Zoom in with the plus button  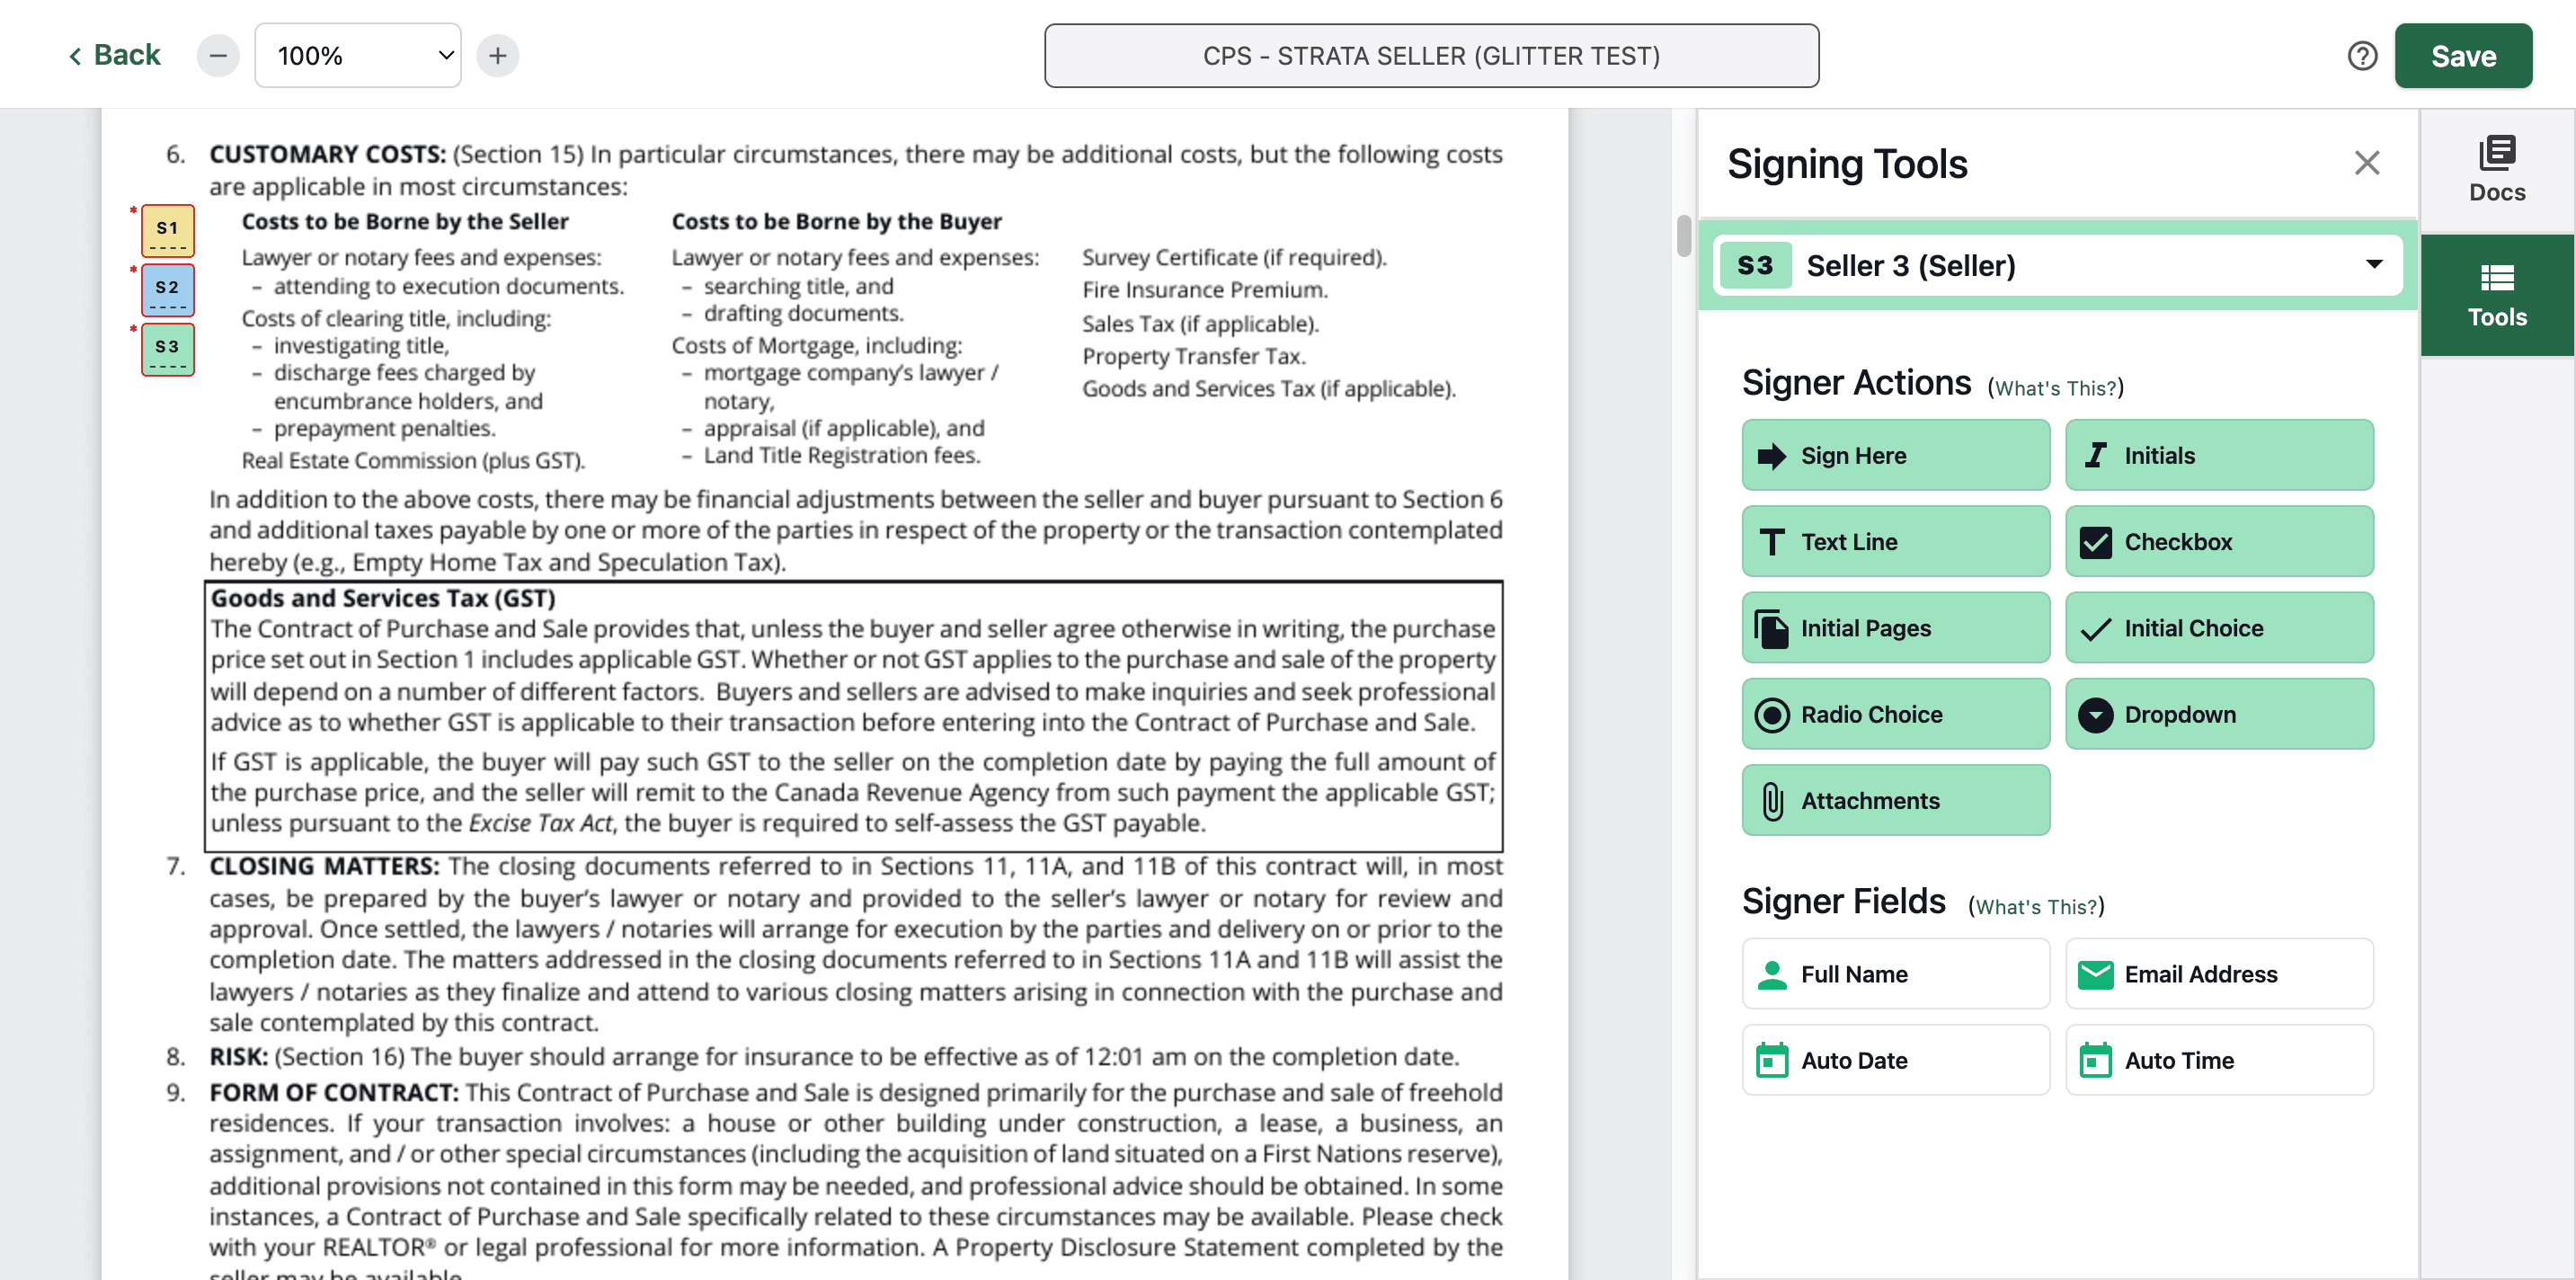pos(497,56)
